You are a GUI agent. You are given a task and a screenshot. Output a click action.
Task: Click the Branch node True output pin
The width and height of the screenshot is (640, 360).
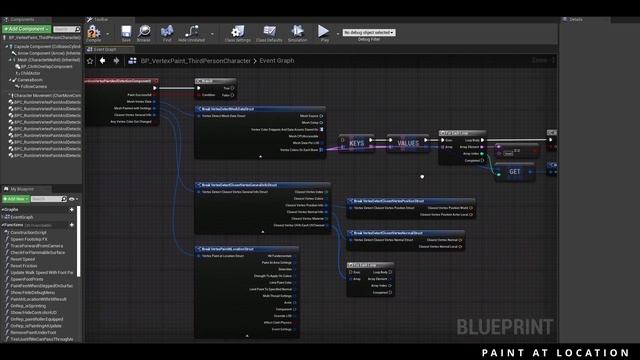(232, 88)
